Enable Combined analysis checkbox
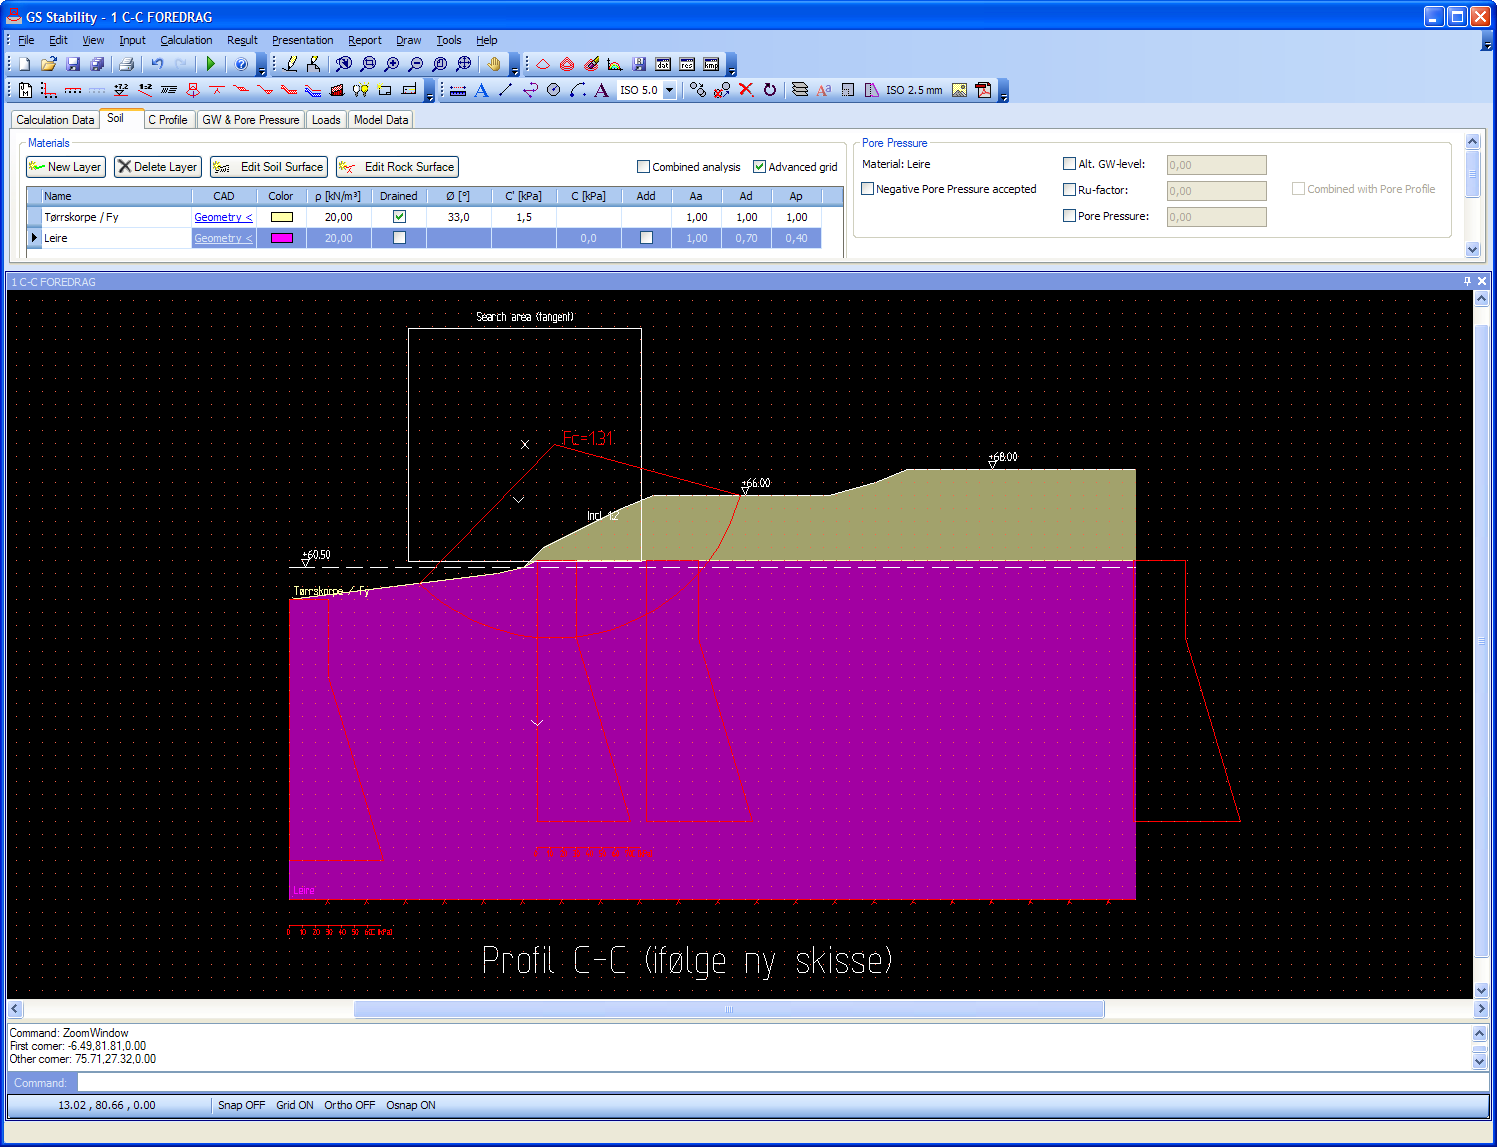Image resolution: width=1497 pixels, height=1147 pixels. (x=643, y=167)
